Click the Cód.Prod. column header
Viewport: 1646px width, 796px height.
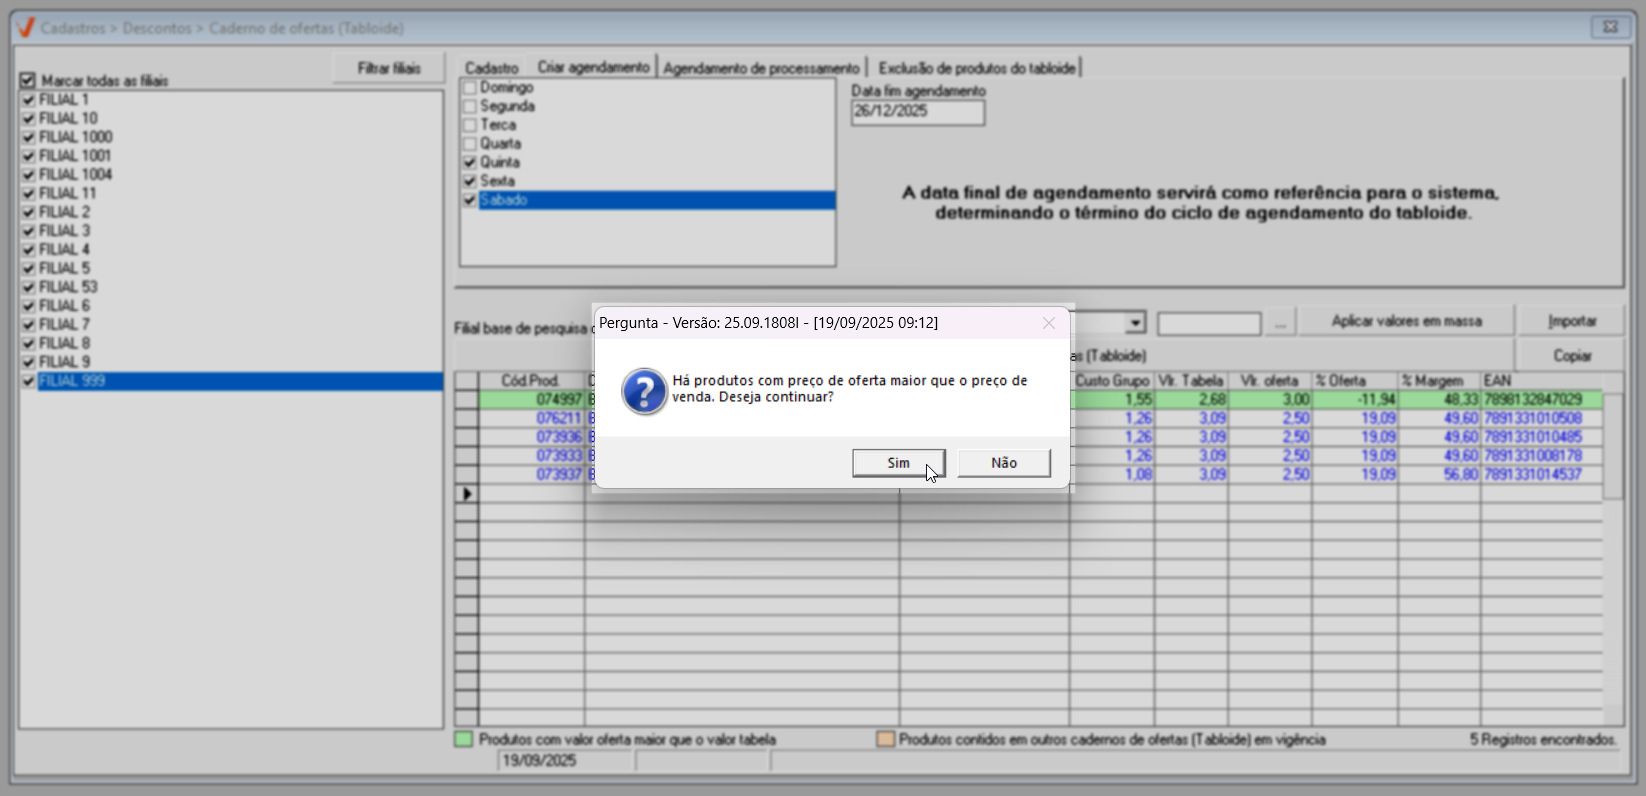tap(531, 381)
